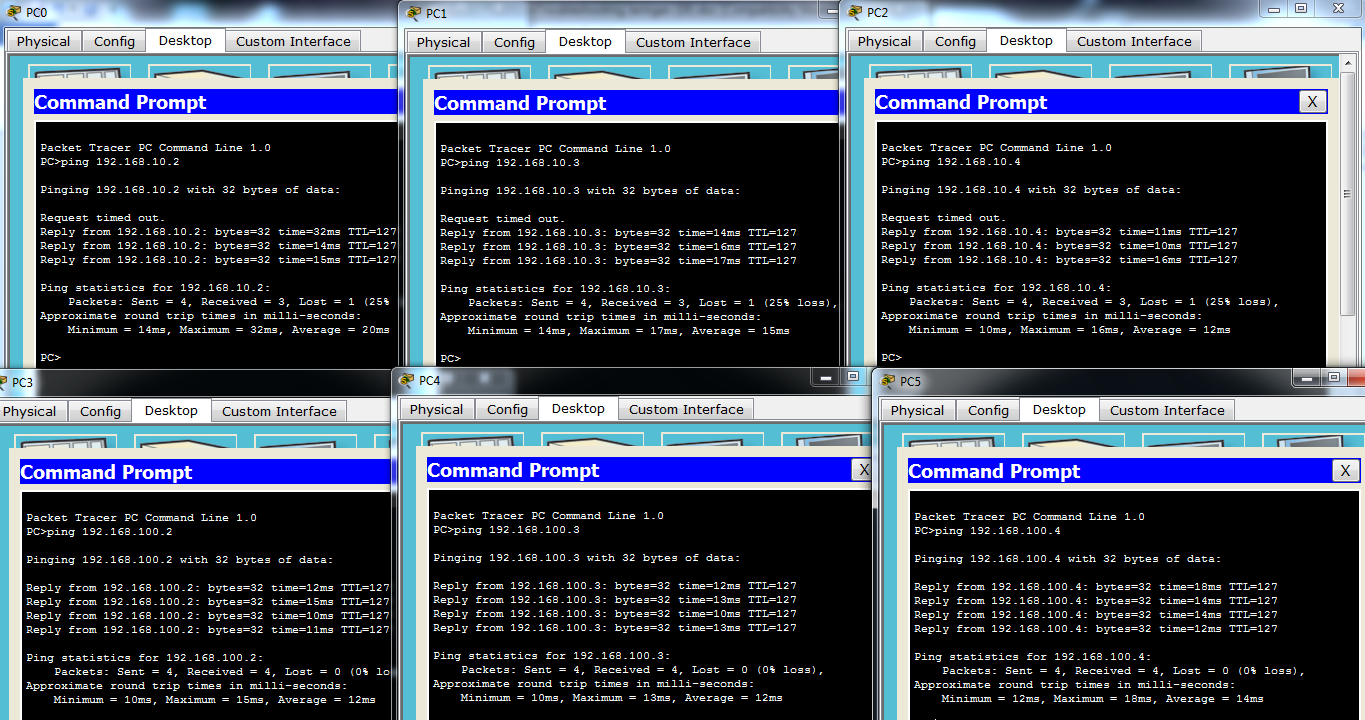Minimize the PC4 window
1365x720 pixels.
pyautogui.click(x=825, y=378)
